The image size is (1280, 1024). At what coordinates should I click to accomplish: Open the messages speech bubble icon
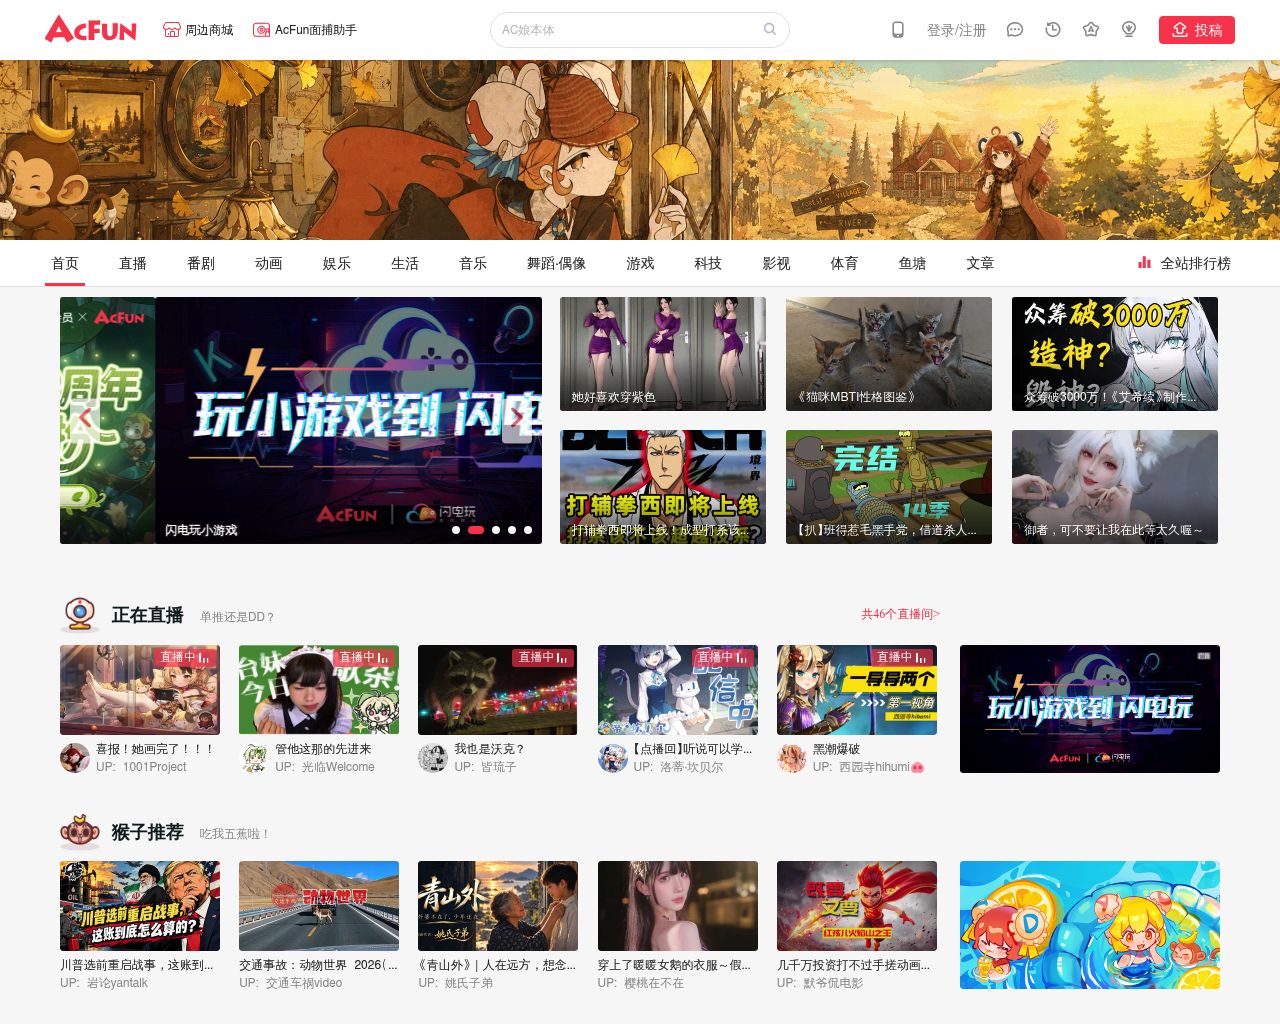click(1015, 30)
